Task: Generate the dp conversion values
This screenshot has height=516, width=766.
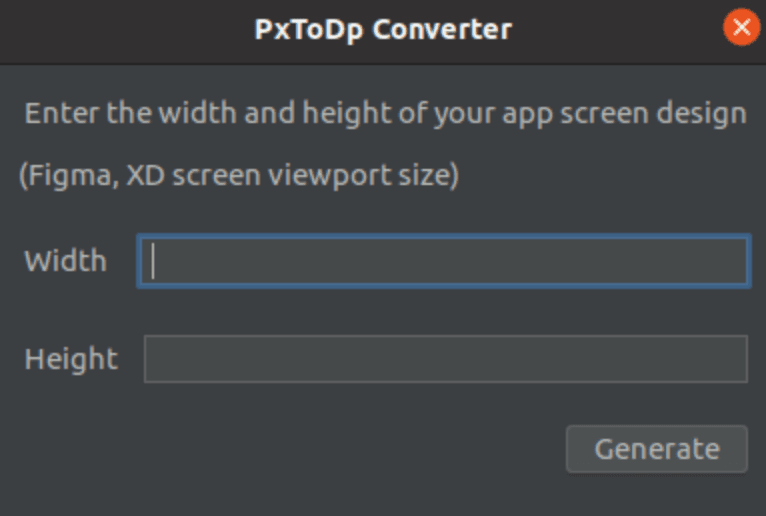Action: tap(657, 449)
